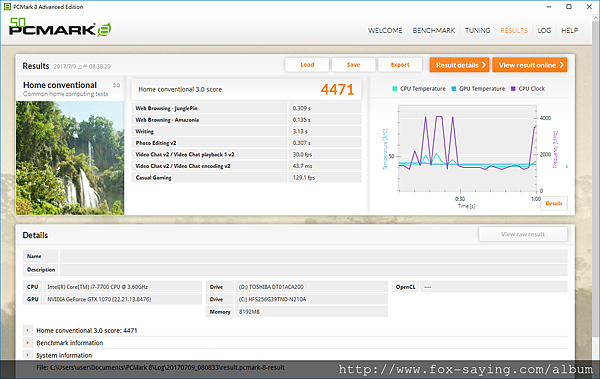
Task: Expand System information section
Action: (28, 355)
